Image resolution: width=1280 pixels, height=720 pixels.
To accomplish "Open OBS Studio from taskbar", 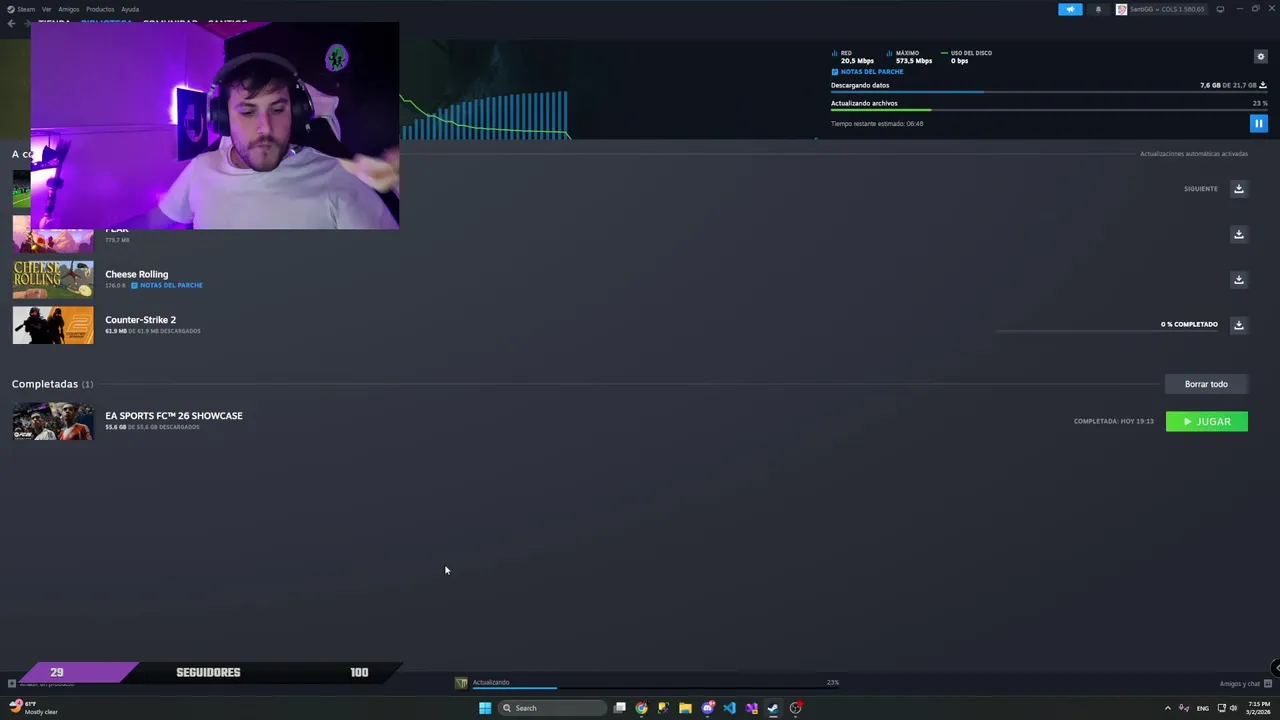I will tap(796, 708).
